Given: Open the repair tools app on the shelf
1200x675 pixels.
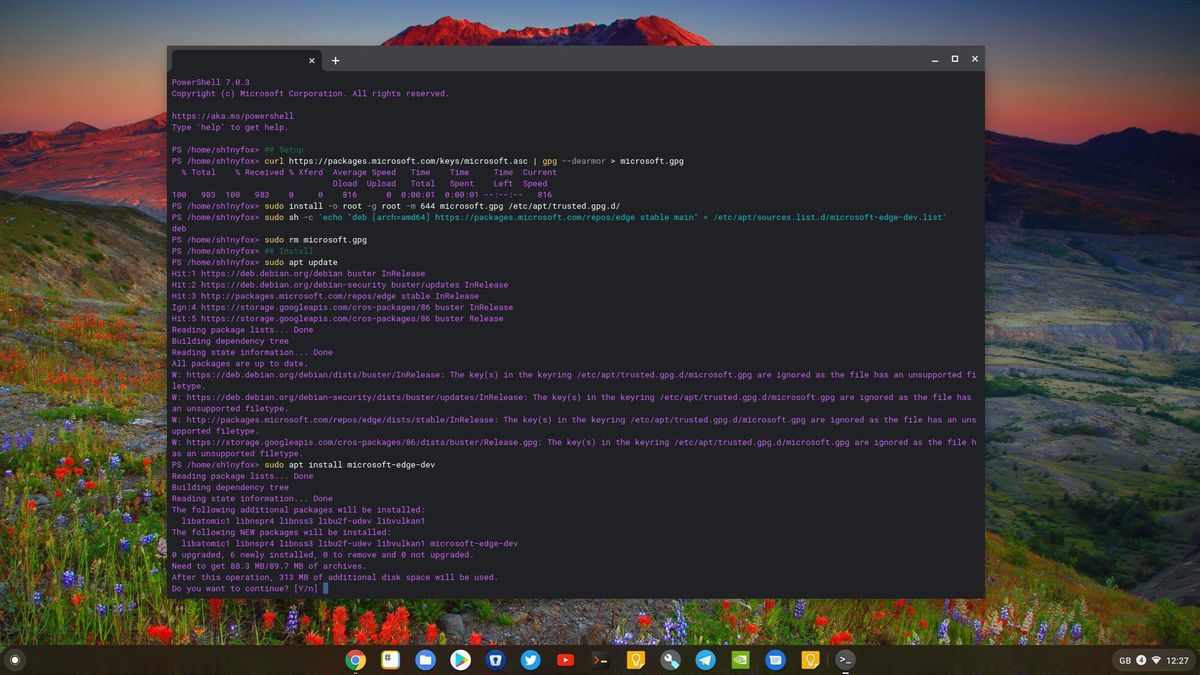Looking at the screenshot, I should (x=671, y=660).
